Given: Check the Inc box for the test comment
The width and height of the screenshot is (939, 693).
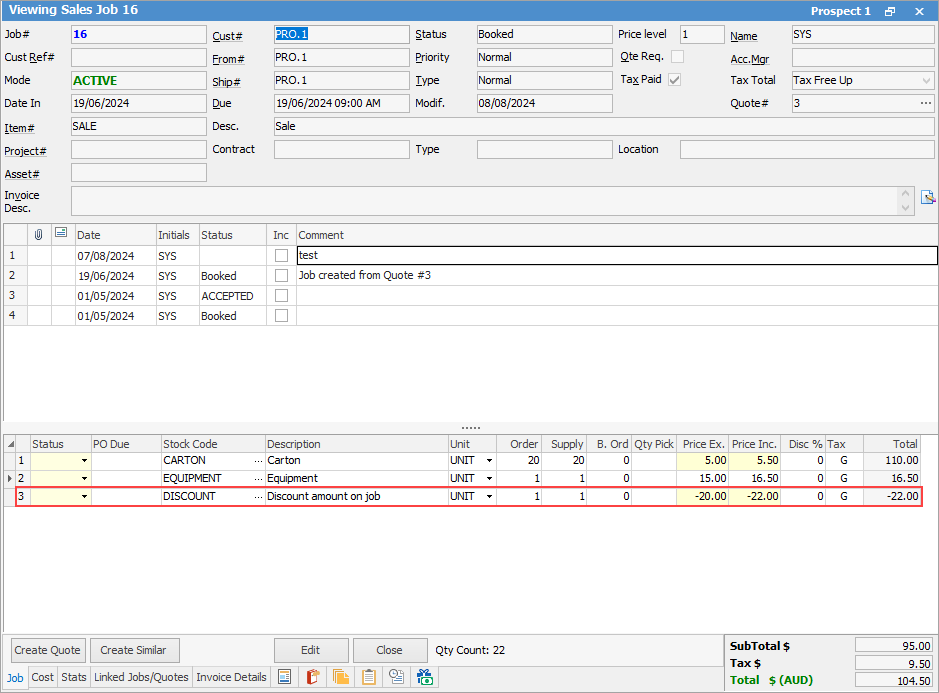Looking at the screenshot, I should tap(282, 255).
